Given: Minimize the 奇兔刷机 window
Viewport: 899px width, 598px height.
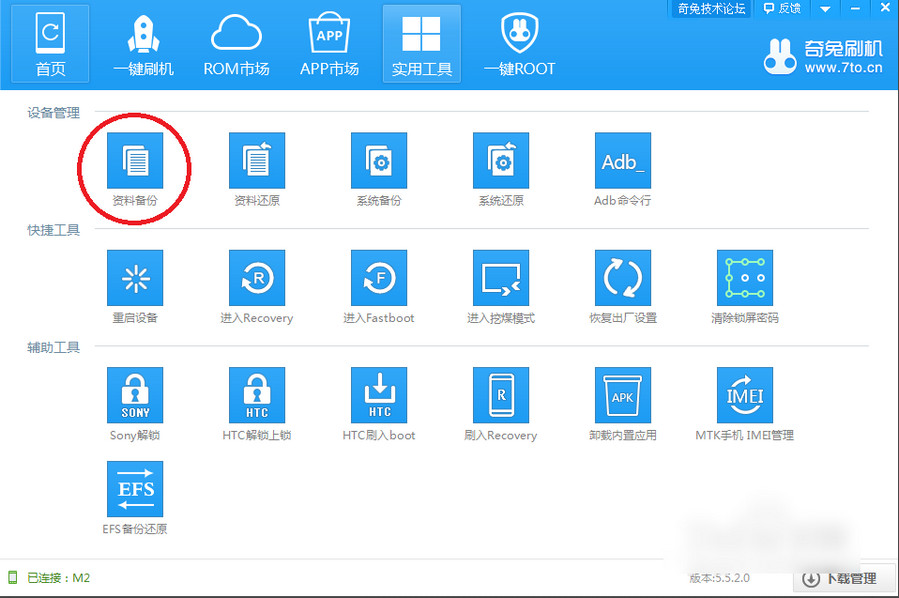Looking at the screenshot, I should [x=855, y=9].
